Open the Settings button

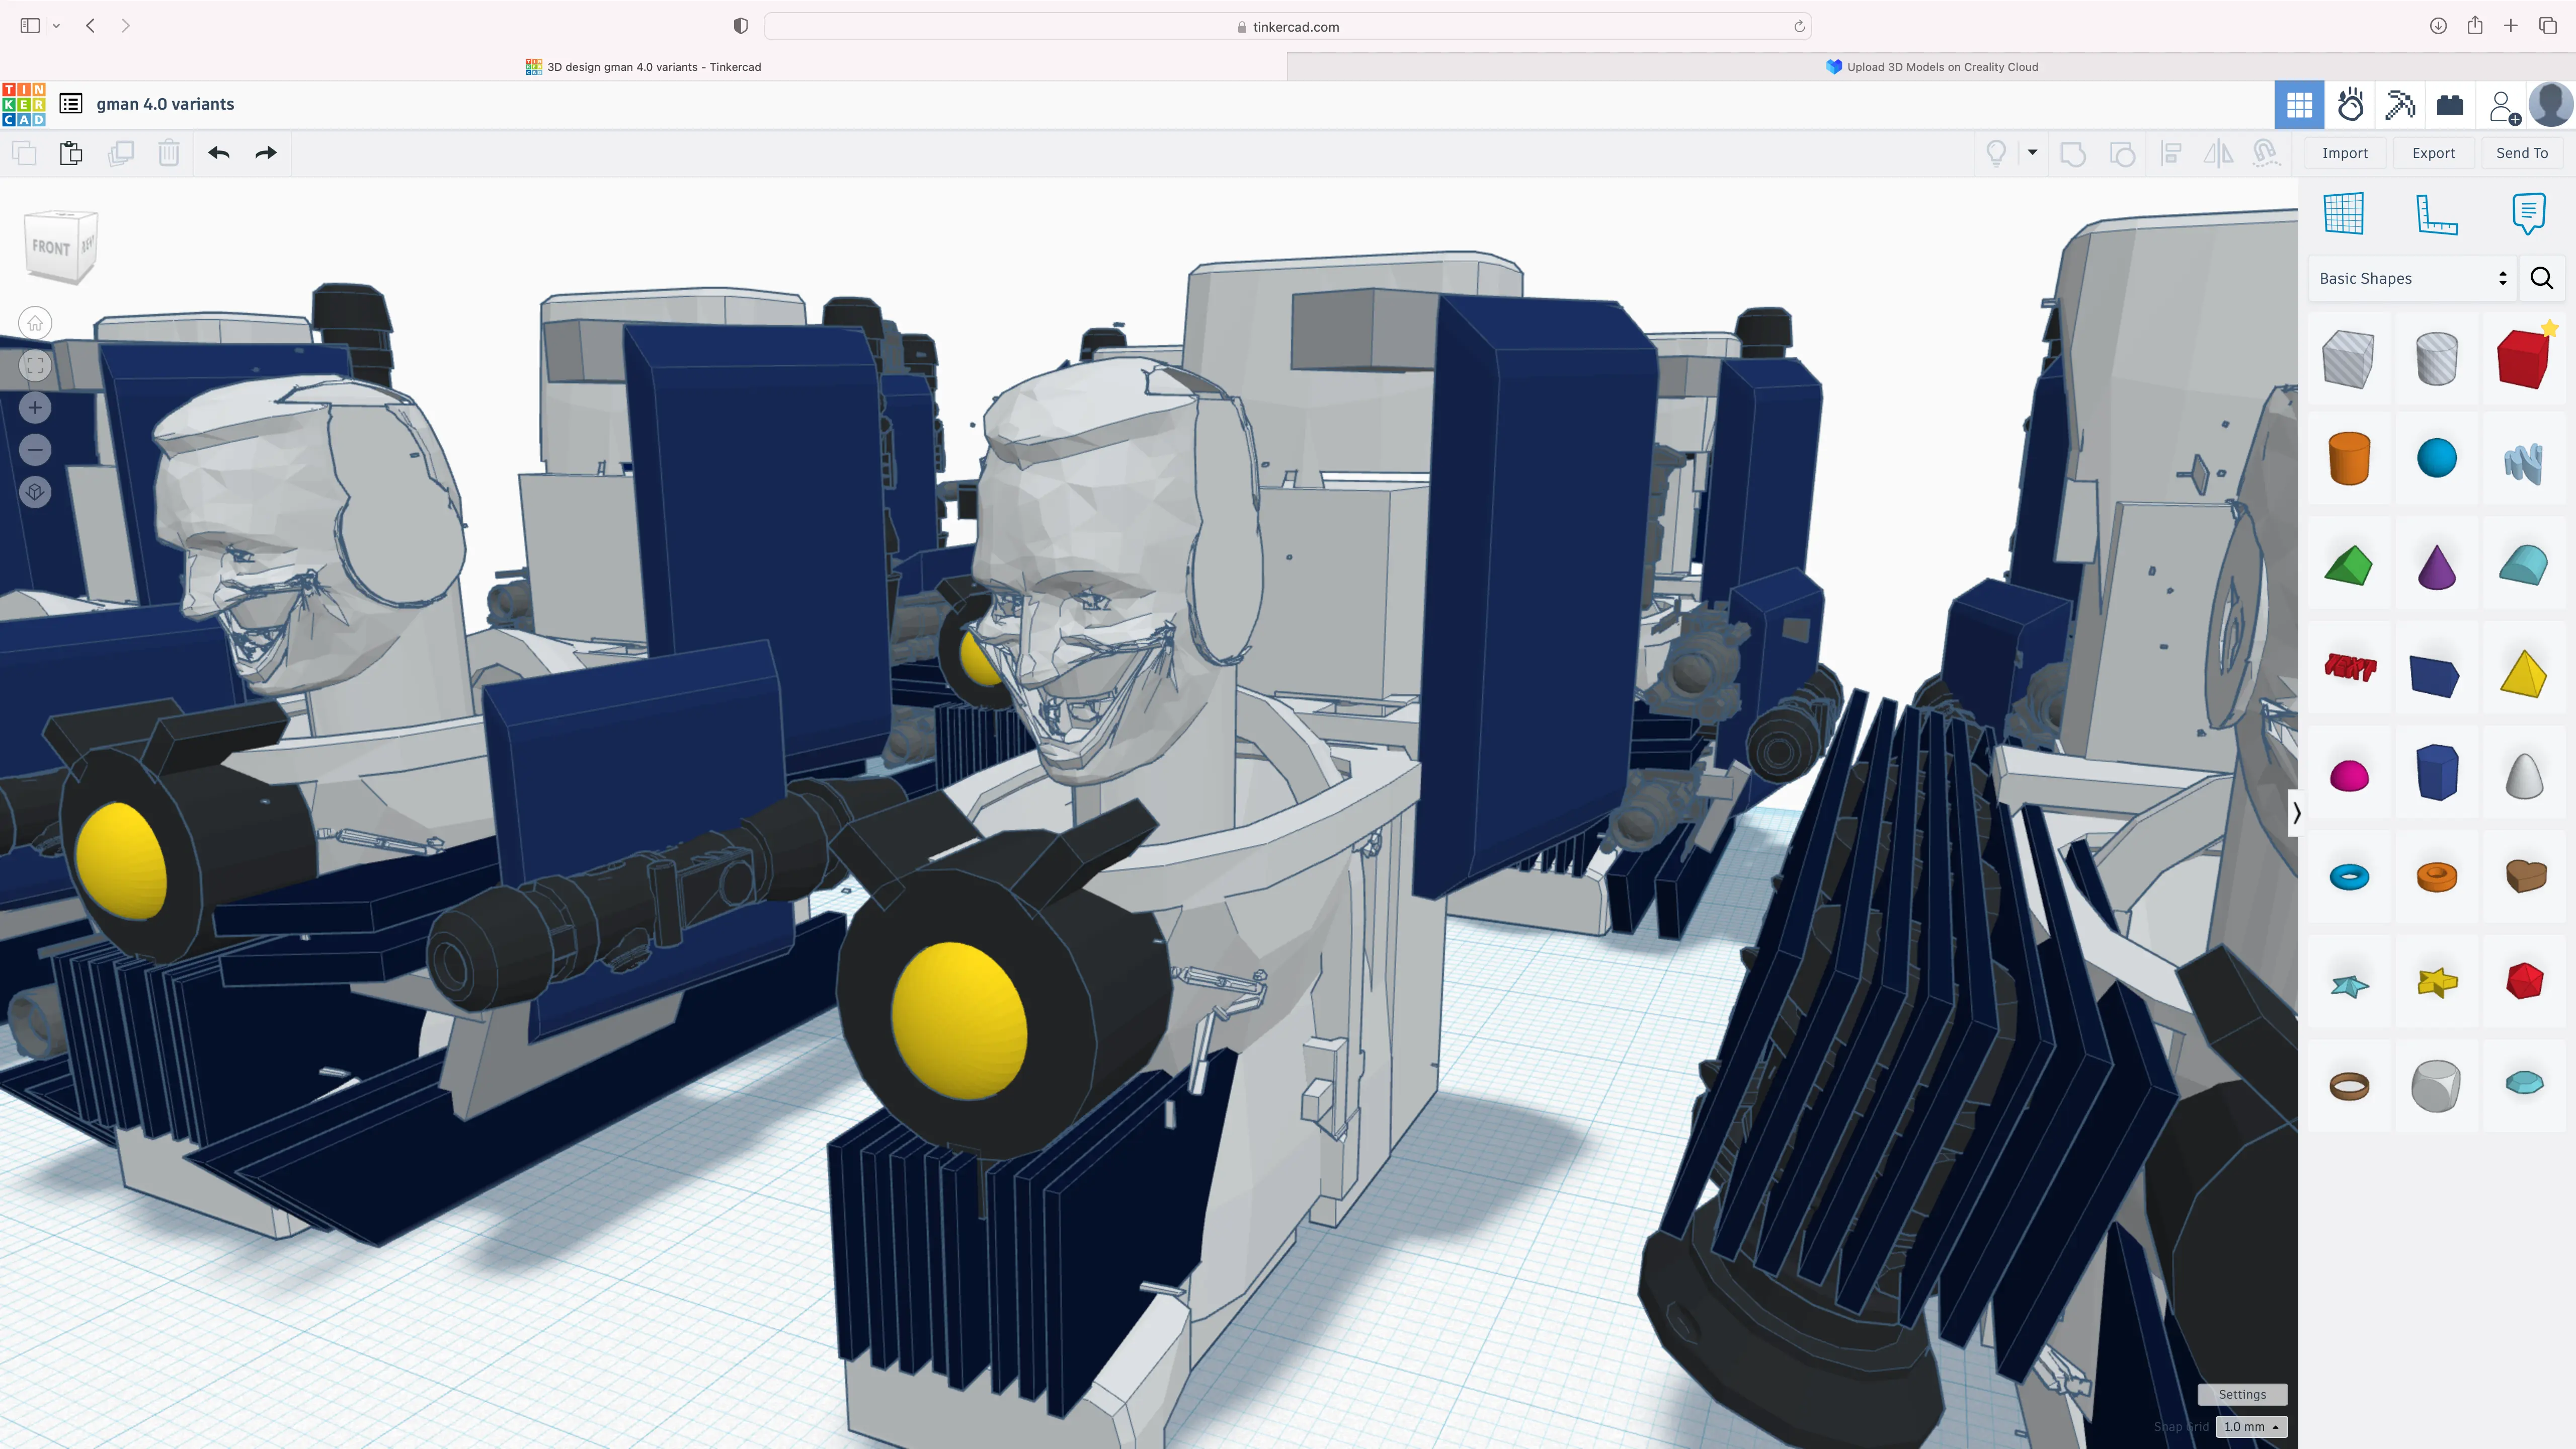click(x=2242, y=1394)
